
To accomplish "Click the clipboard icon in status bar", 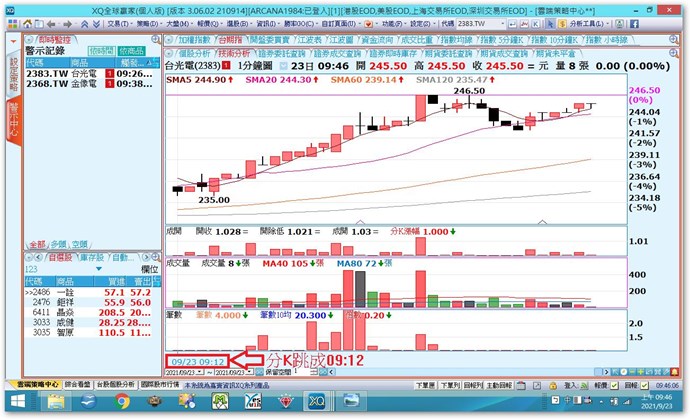I will point(521,385).
